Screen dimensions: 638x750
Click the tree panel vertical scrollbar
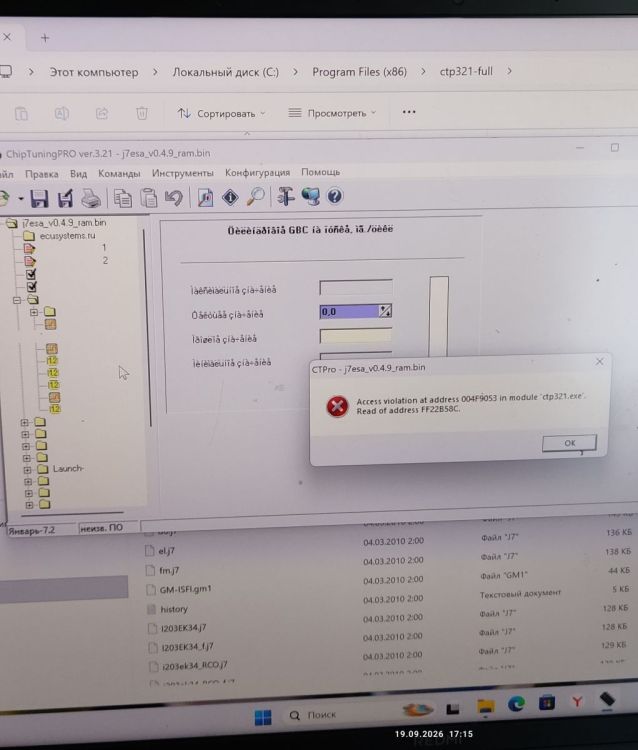147,328
